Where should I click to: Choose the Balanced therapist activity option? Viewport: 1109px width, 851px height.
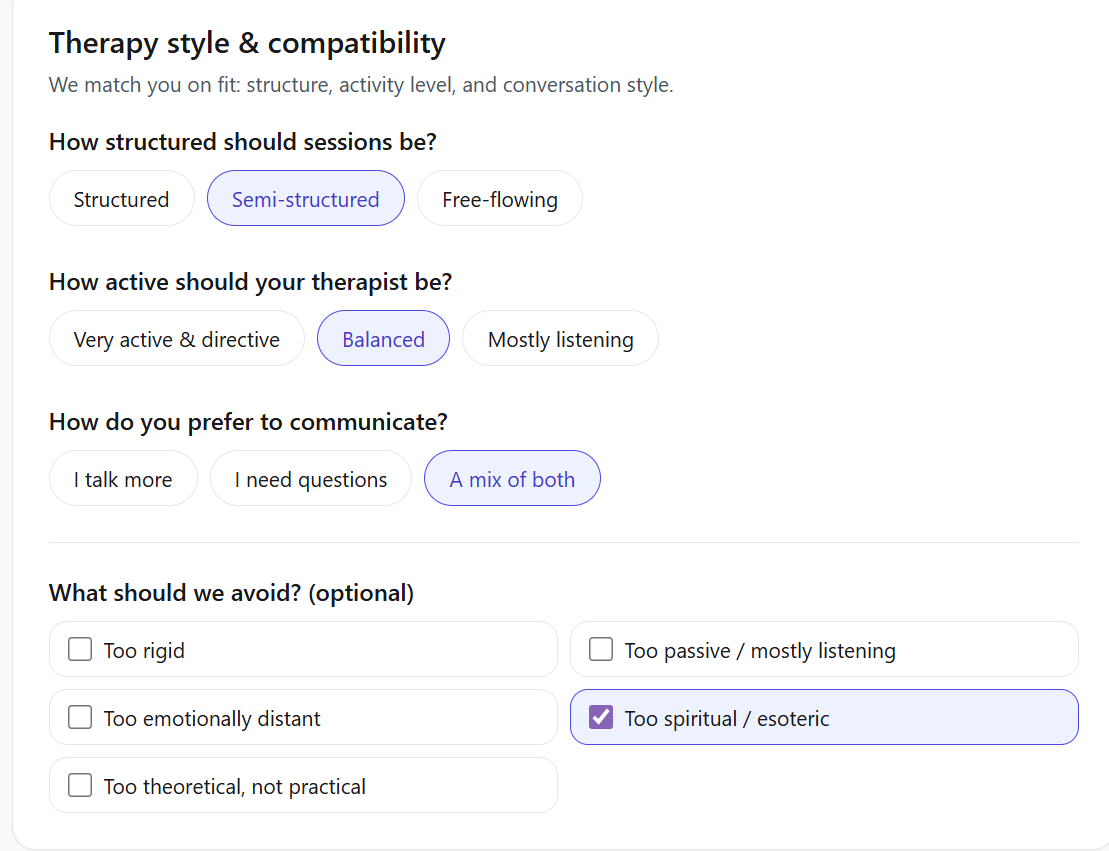point(383,339)
